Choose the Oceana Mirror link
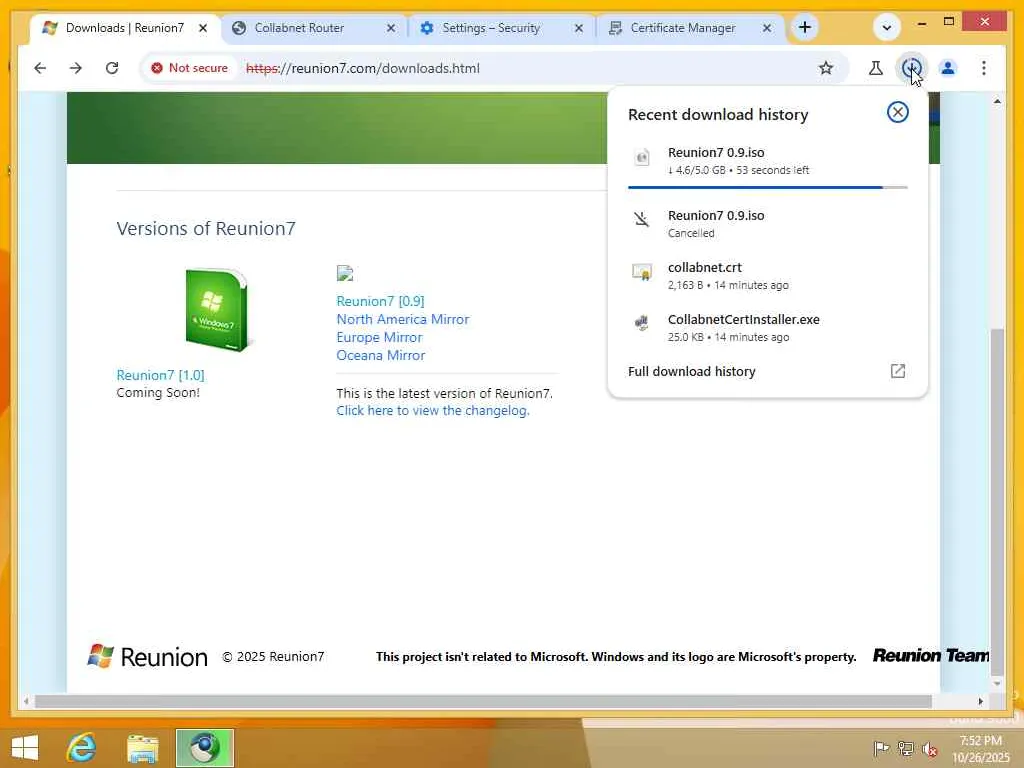Image resolution: width=1024 pixels, height=768 pixels. click(x=380, y=355)
